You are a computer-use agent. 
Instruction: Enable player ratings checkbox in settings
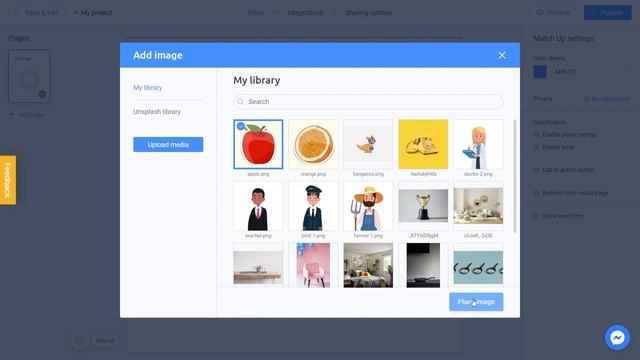pyautogui.click(x=536, y=135)
